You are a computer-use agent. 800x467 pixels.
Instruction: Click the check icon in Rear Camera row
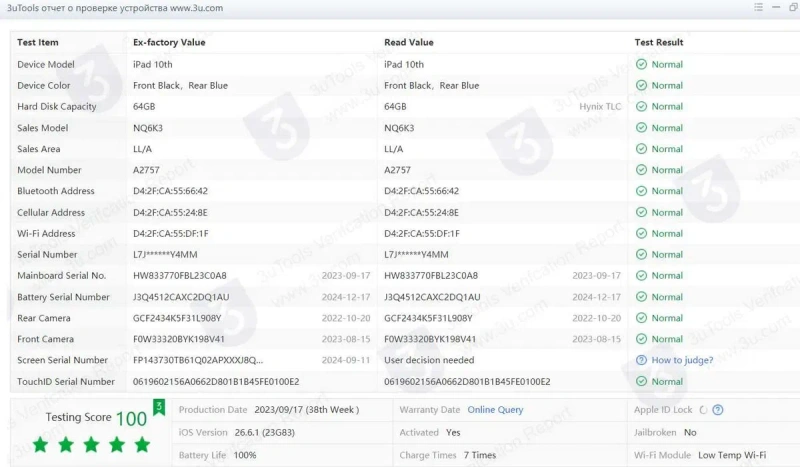[641, 318]
